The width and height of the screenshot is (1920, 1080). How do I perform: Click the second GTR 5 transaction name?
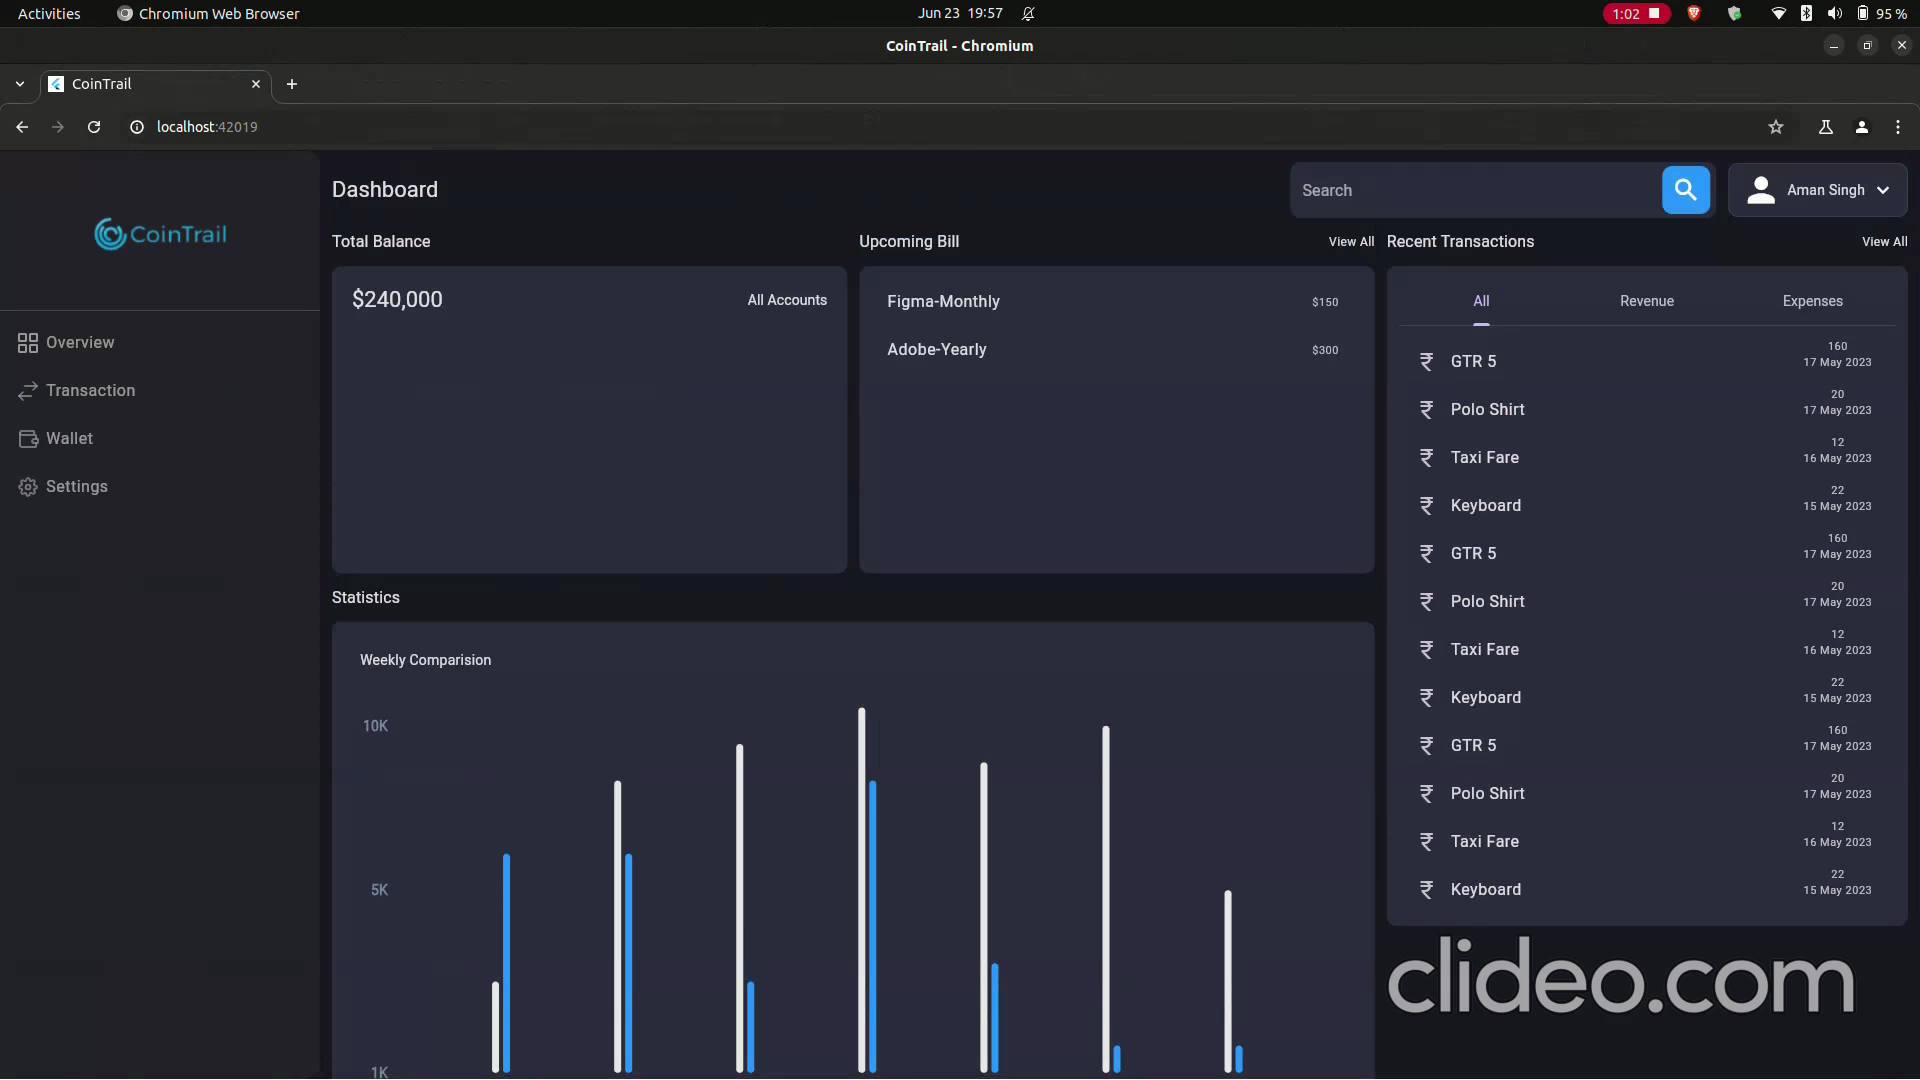[1473, 553]
